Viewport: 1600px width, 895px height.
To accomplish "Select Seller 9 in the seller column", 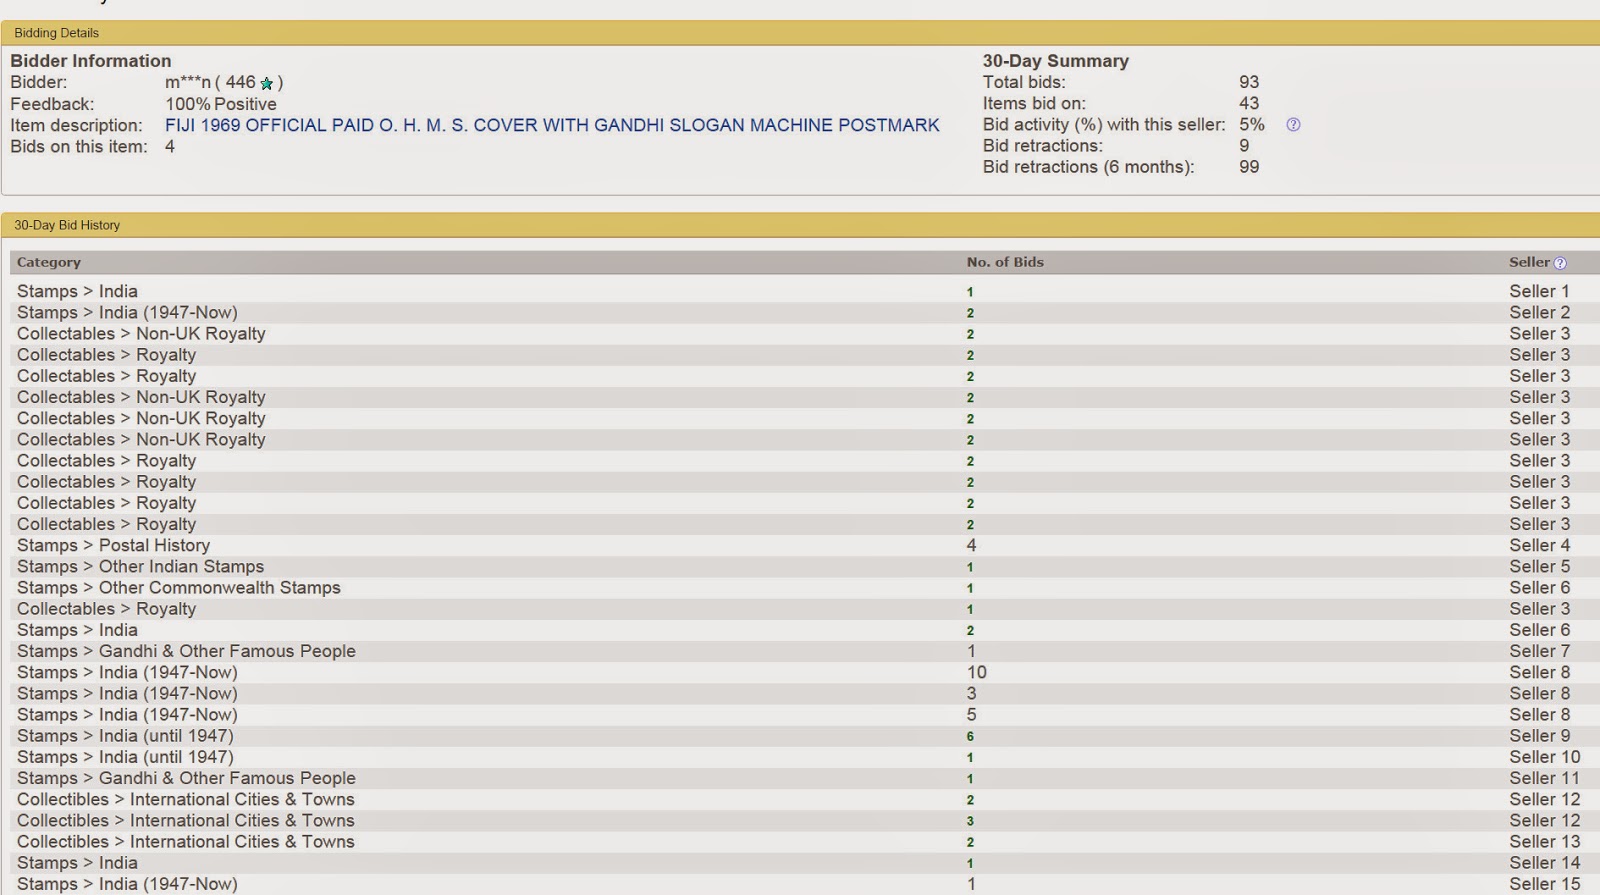I will (1539, 735).
